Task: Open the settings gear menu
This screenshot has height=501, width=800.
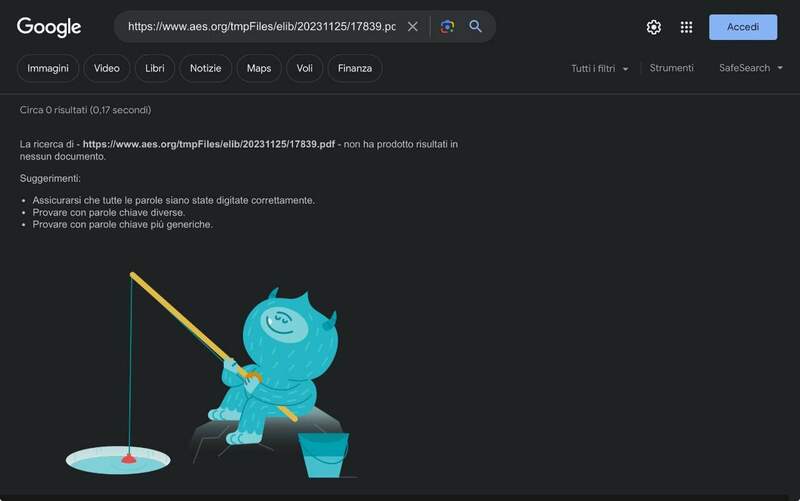Action: (654, 27)
